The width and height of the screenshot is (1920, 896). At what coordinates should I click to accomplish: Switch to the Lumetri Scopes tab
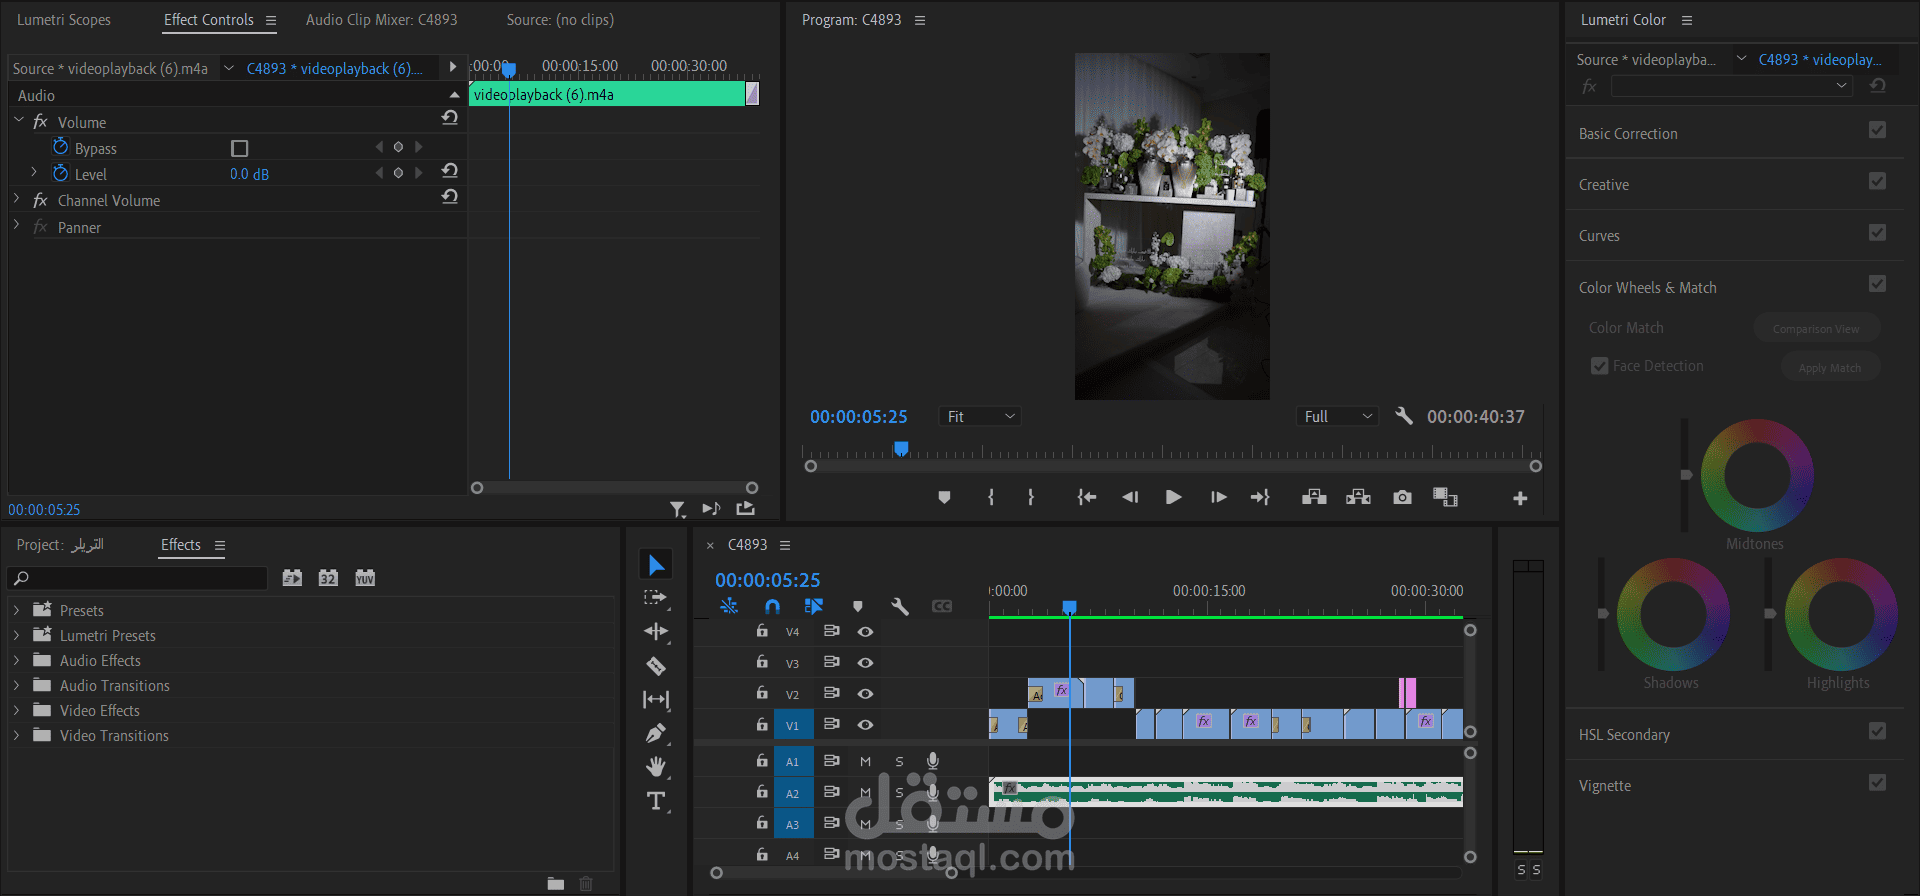[x=64, y=20]
